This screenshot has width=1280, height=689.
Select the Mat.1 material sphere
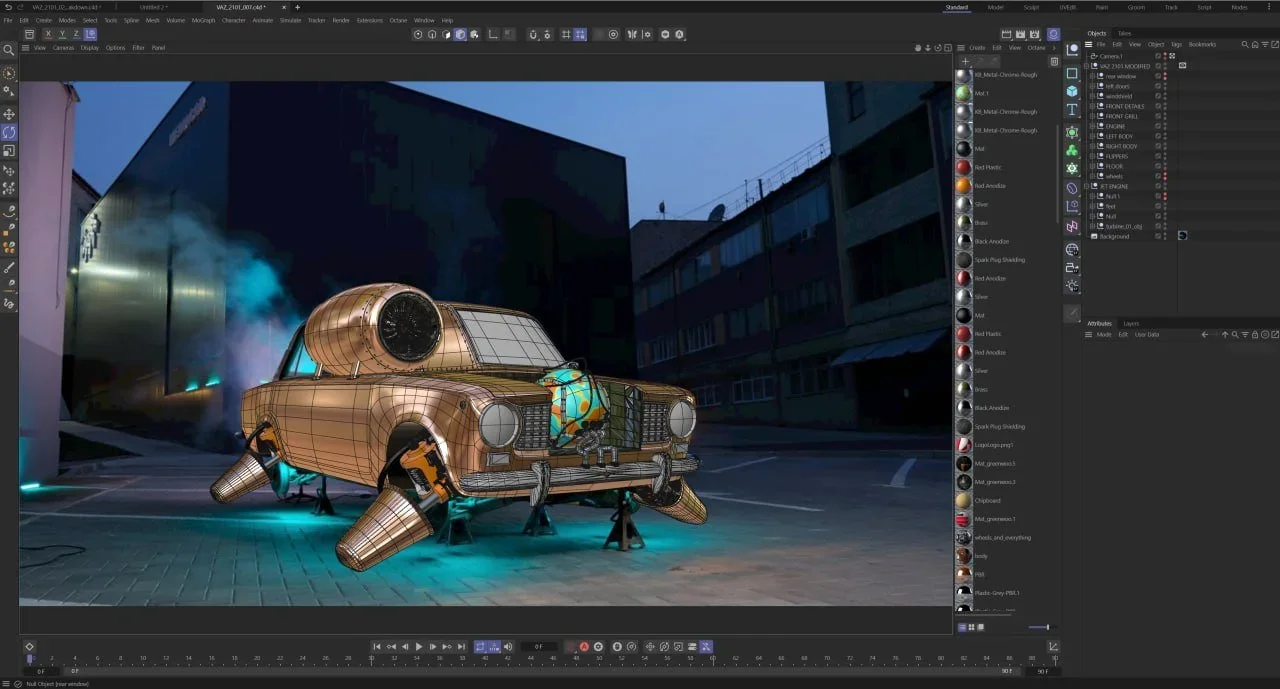[963, 93]
